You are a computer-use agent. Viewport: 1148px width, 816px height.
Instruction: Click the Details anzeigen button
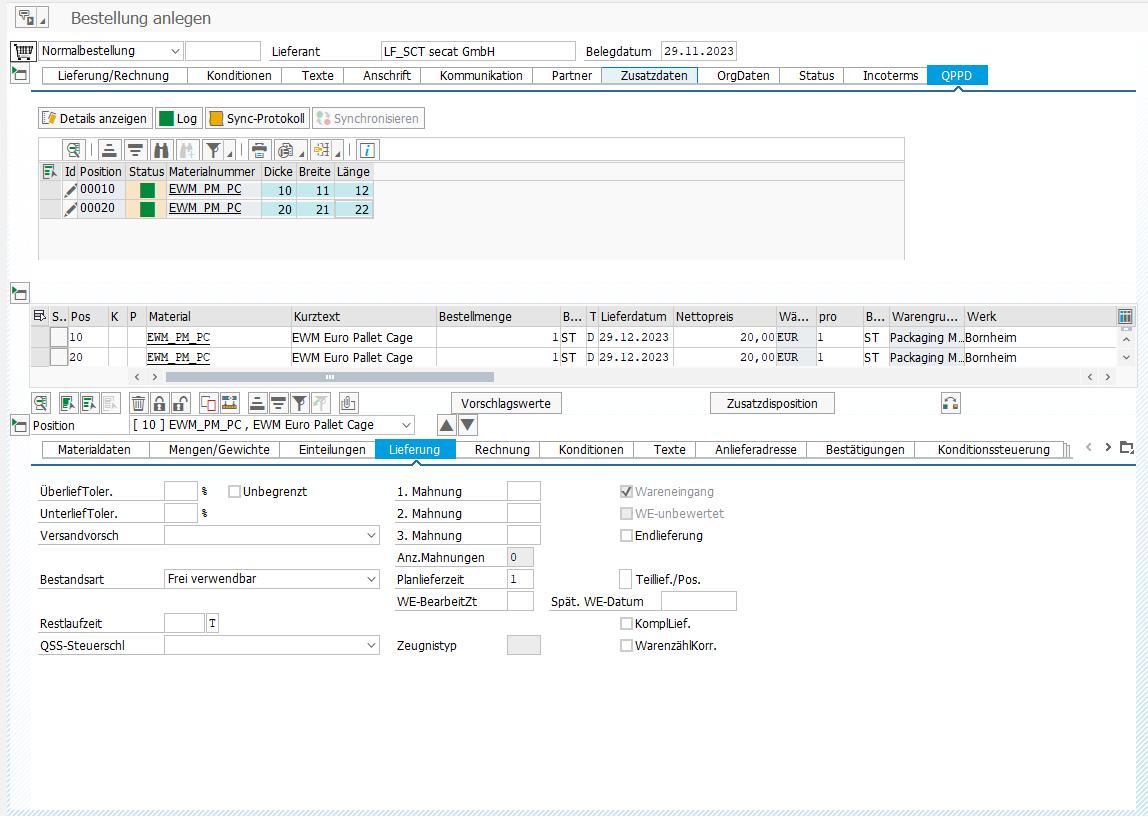(x=95, y=118)
